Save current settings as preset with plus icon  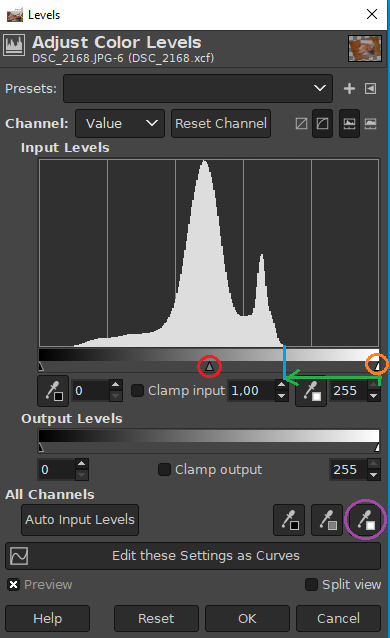click(349, 89)
